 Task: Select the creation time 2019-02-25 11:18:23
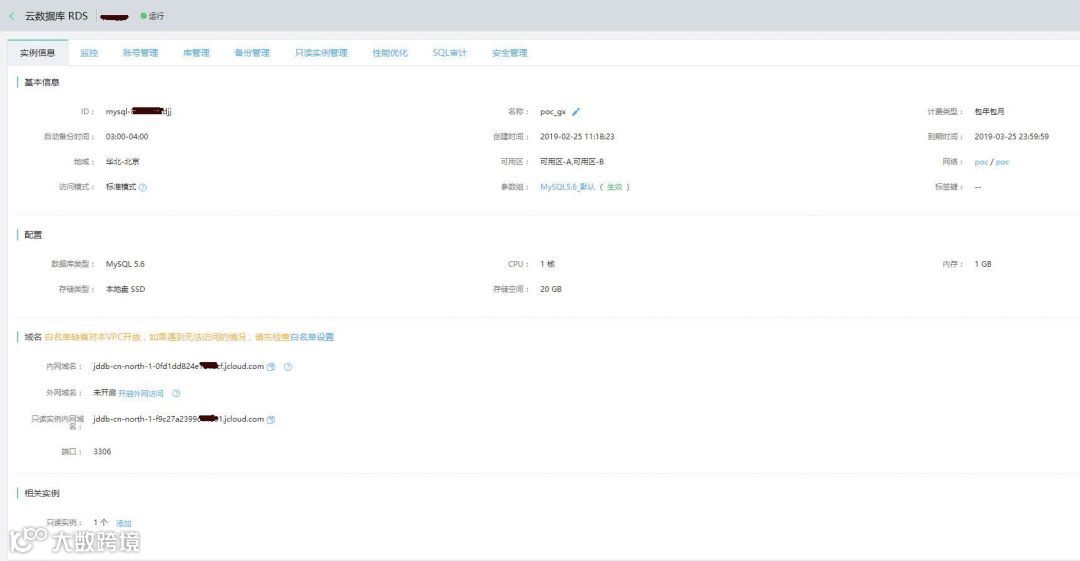pos(577,136)
